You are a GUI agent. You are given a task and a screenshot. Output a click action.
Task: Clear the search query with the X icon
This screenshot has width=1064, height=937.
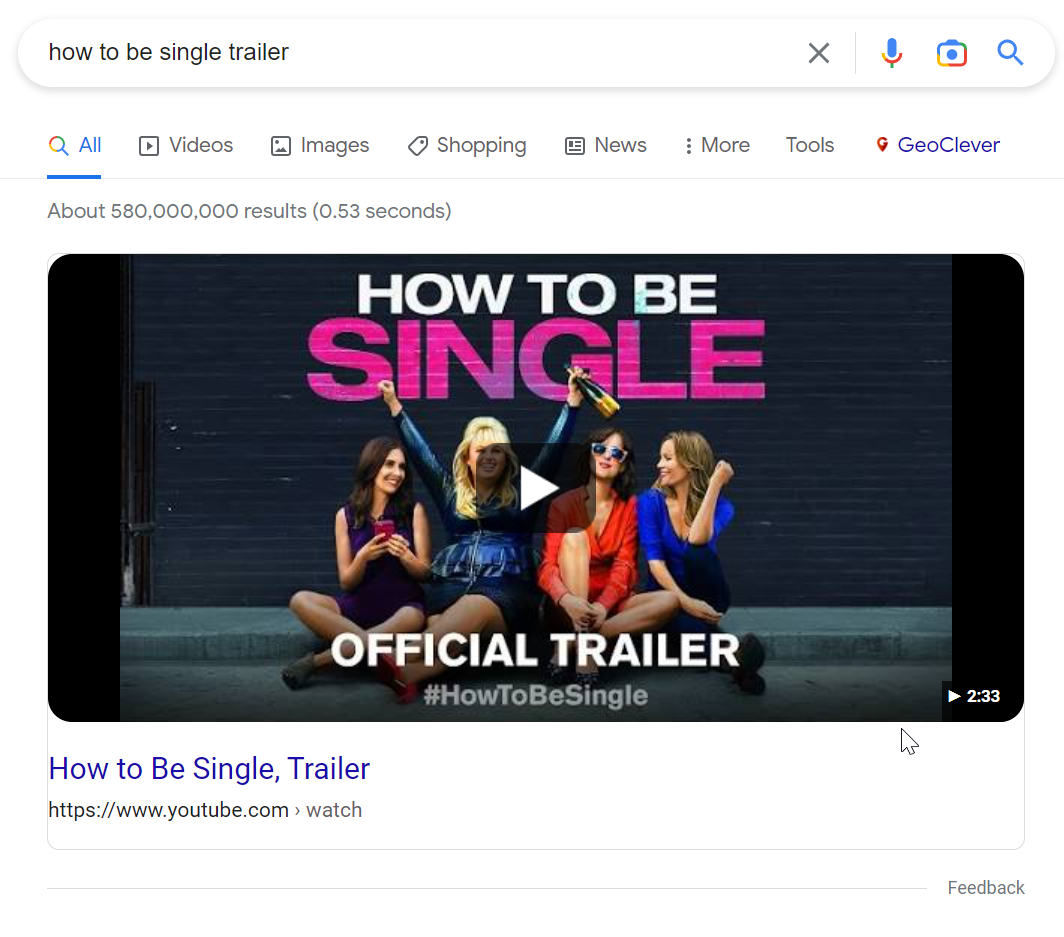[x=818, y=53]
